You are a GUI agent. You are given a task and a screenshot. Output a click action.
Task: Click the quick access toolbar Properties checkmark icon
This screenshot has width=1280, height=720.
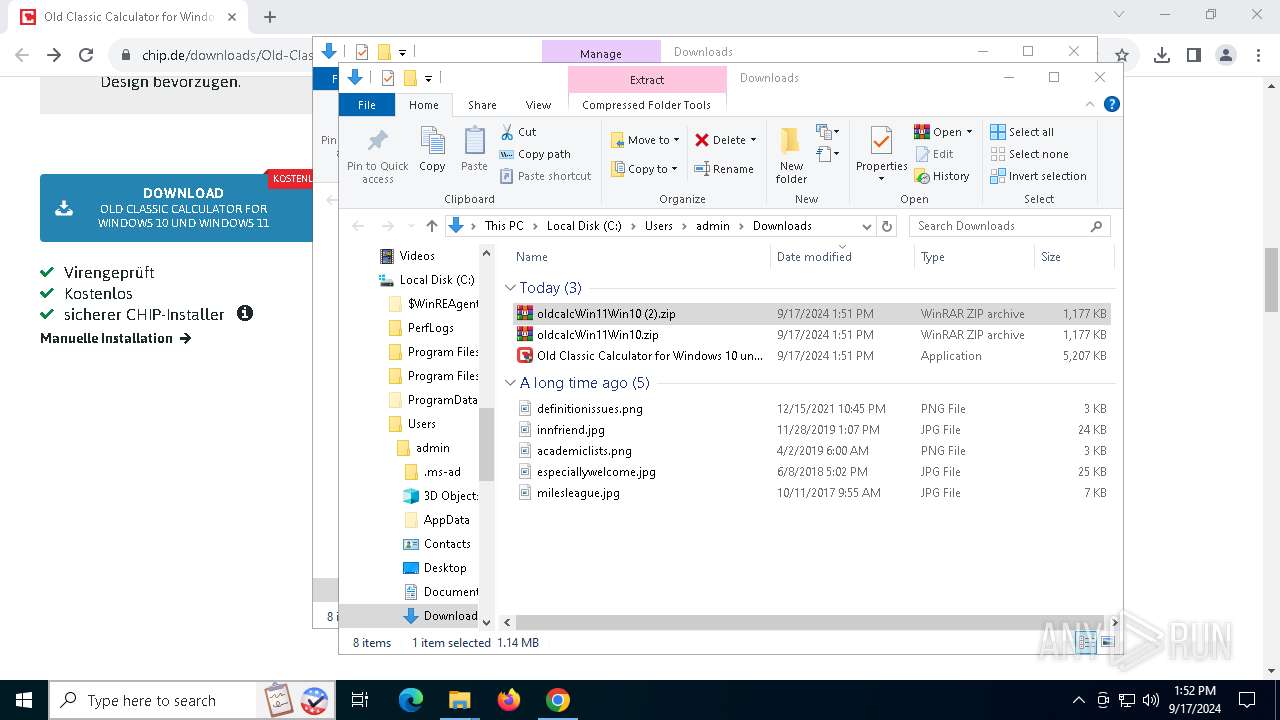point(387,78)
